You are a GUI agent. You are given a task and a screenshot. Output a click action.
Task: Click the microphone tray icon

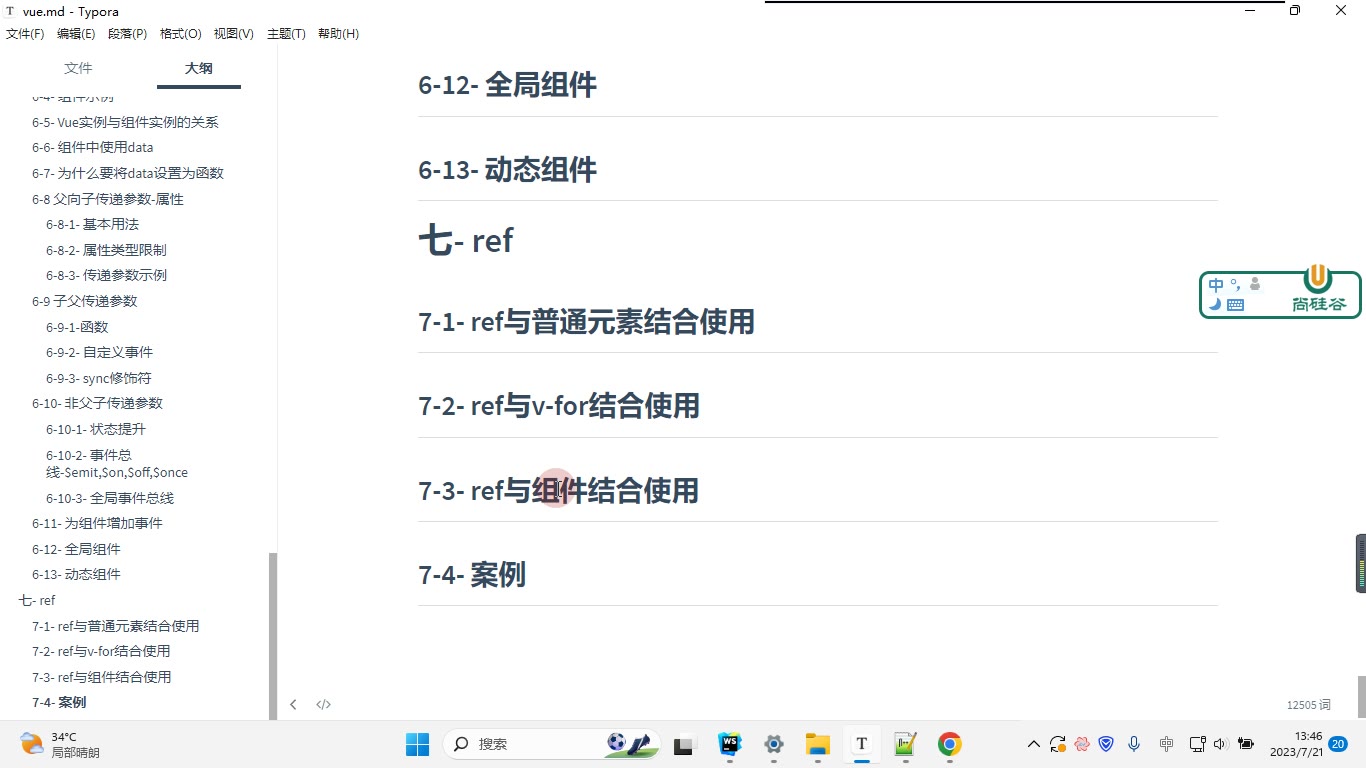(1134, 744)
